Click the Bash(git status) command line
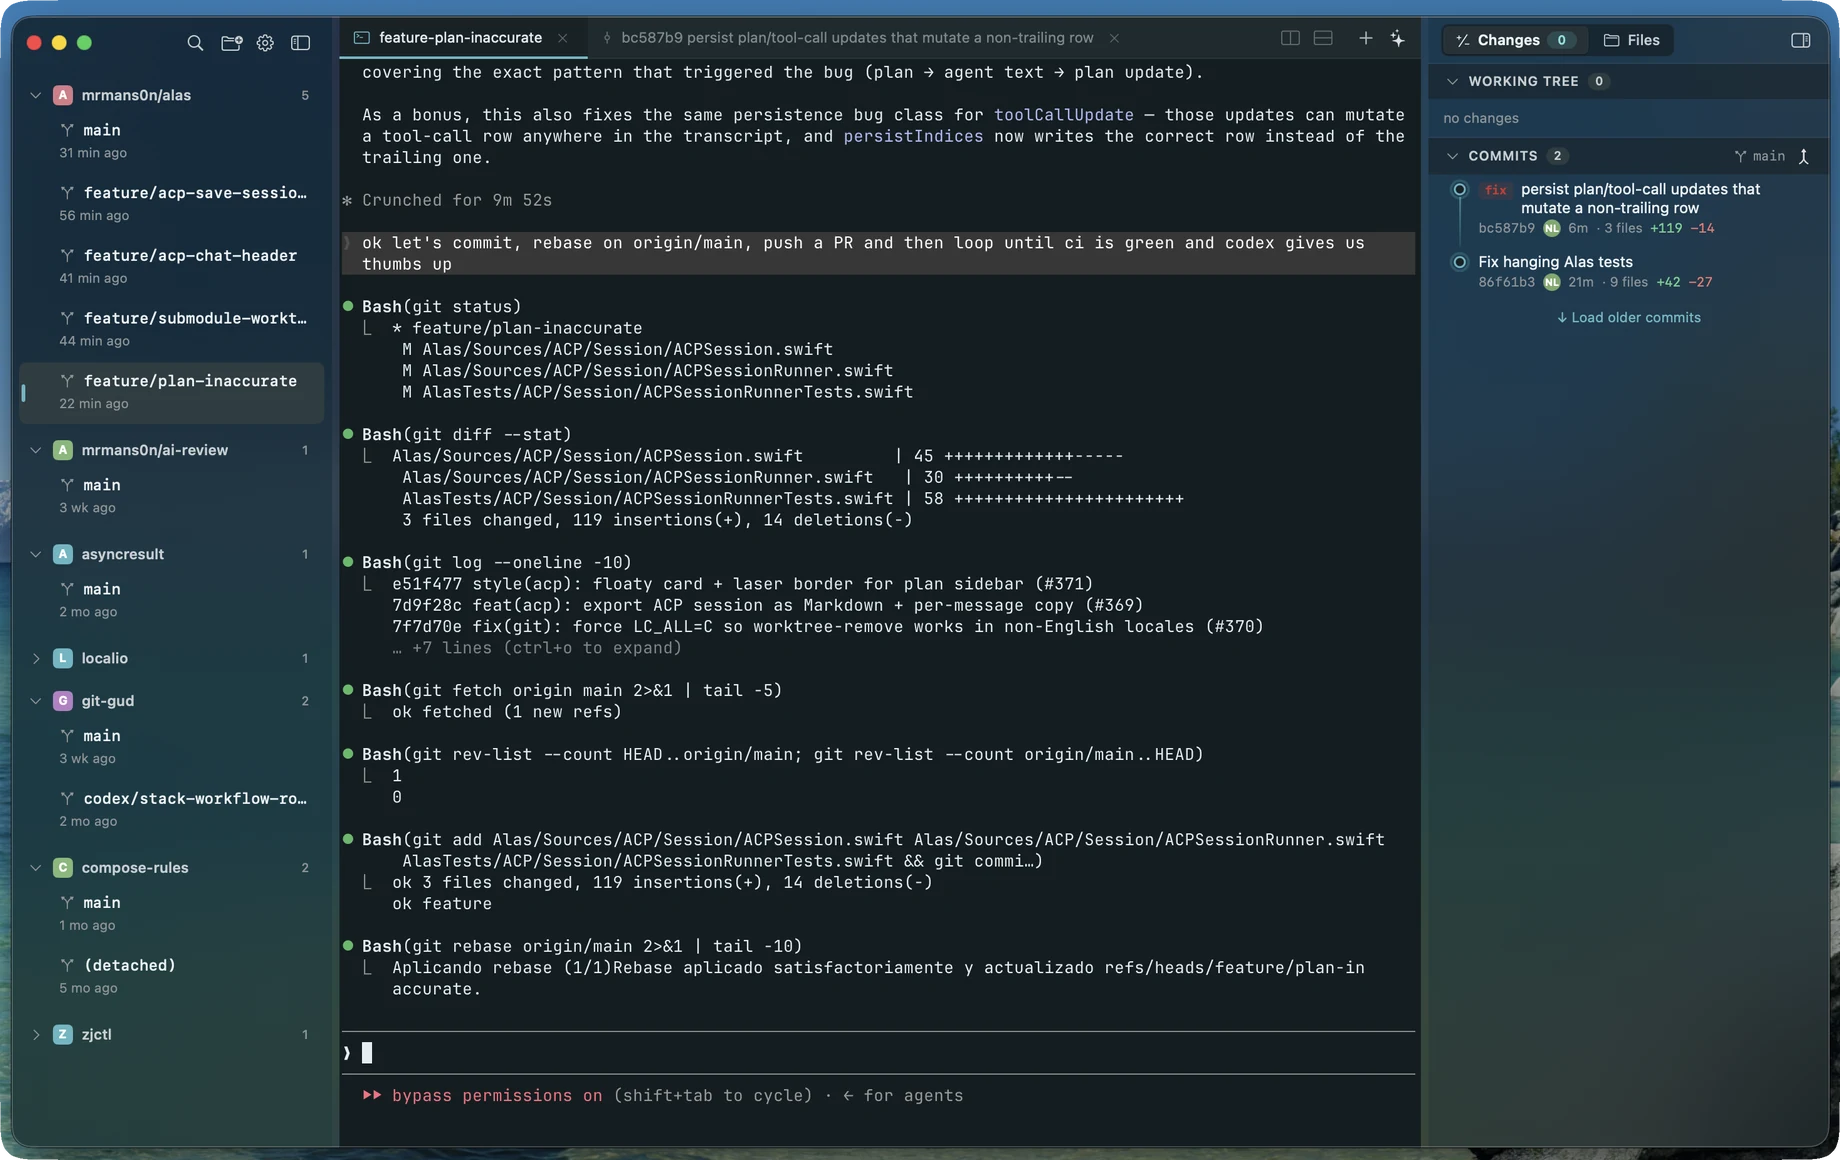The width and height of the screenshot is (1840, 1160). pos(441,307)
